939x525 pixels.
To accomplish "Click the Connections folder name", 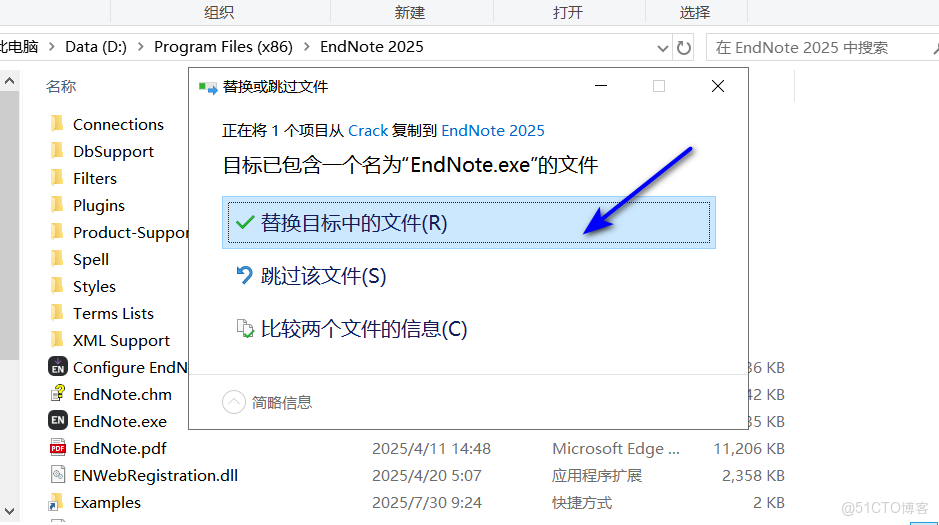I will 119,124.
